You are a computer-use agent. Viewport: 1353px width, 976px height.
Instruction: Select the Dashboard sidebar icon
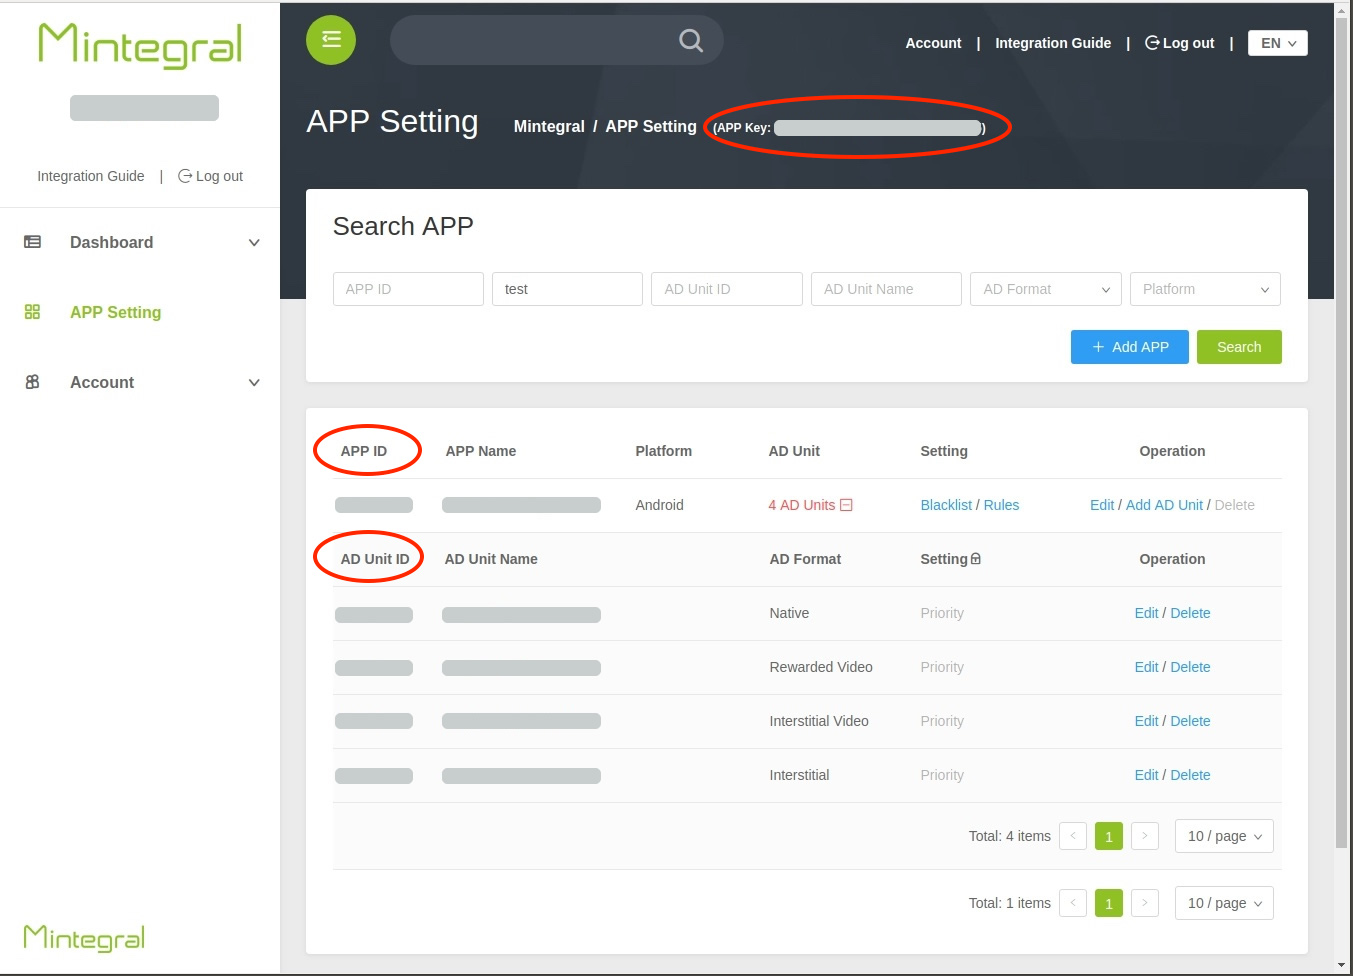32,242
